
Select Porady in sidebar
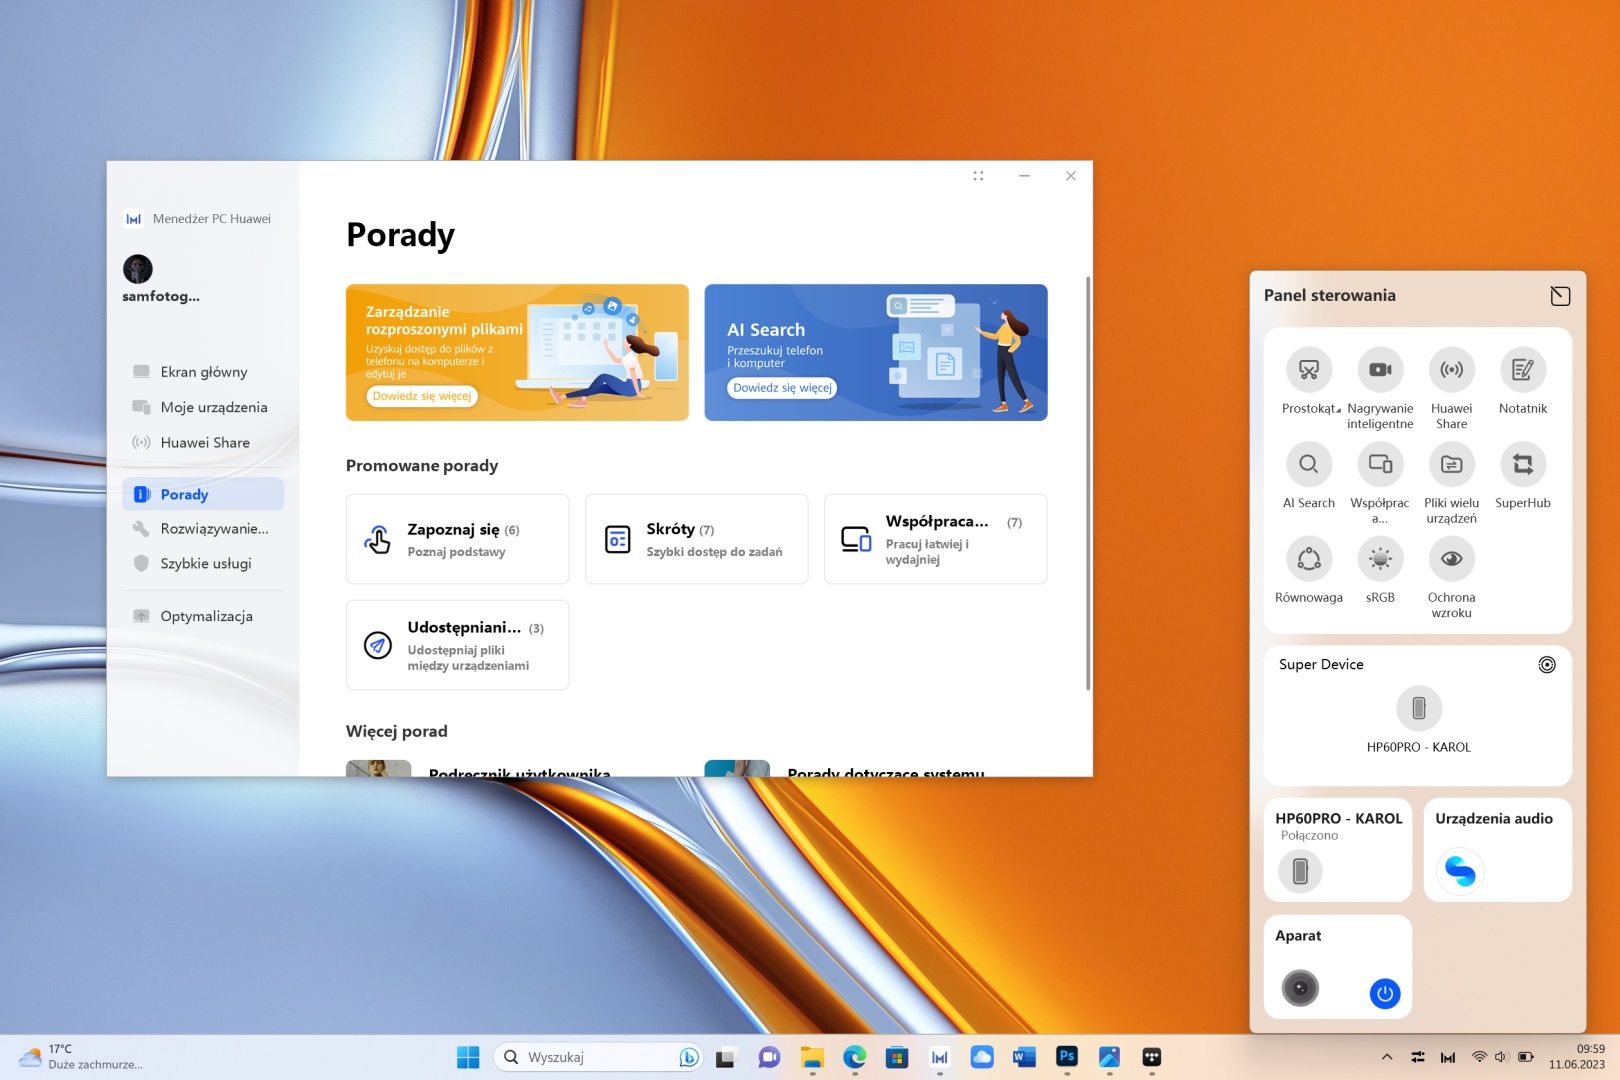coord(203,494)
